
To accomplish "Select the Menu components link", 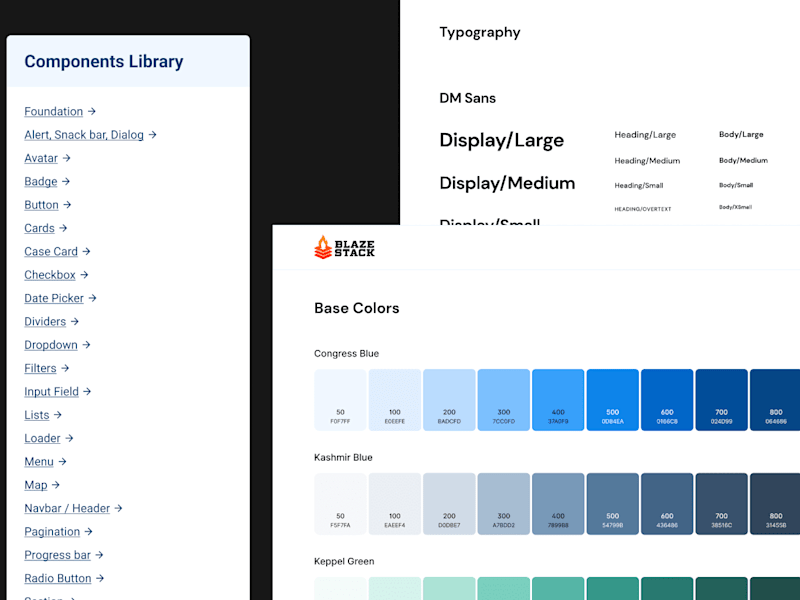I will 39,462.
